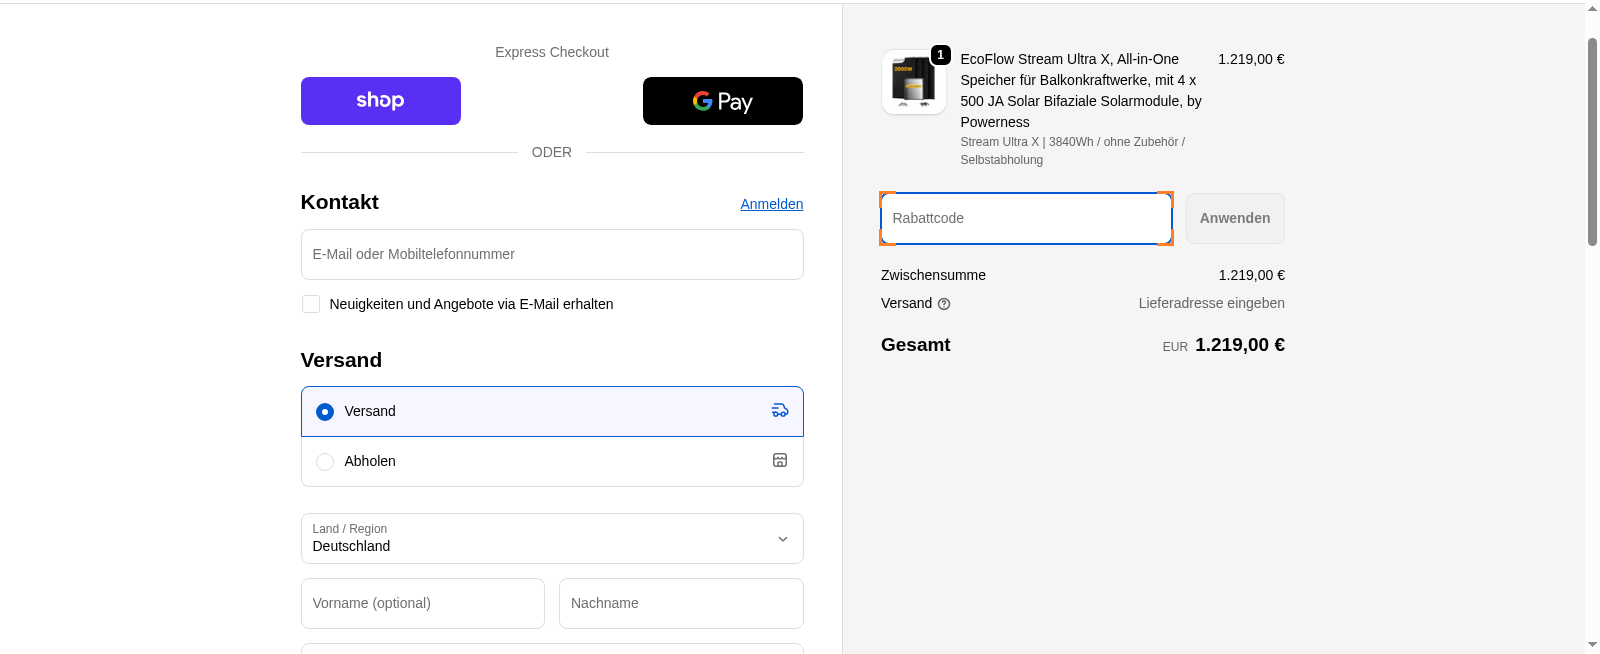Focus the E-Mail oder Mobiltelefonnummer field
The image size is (1600, 654).
coord(551,255)
